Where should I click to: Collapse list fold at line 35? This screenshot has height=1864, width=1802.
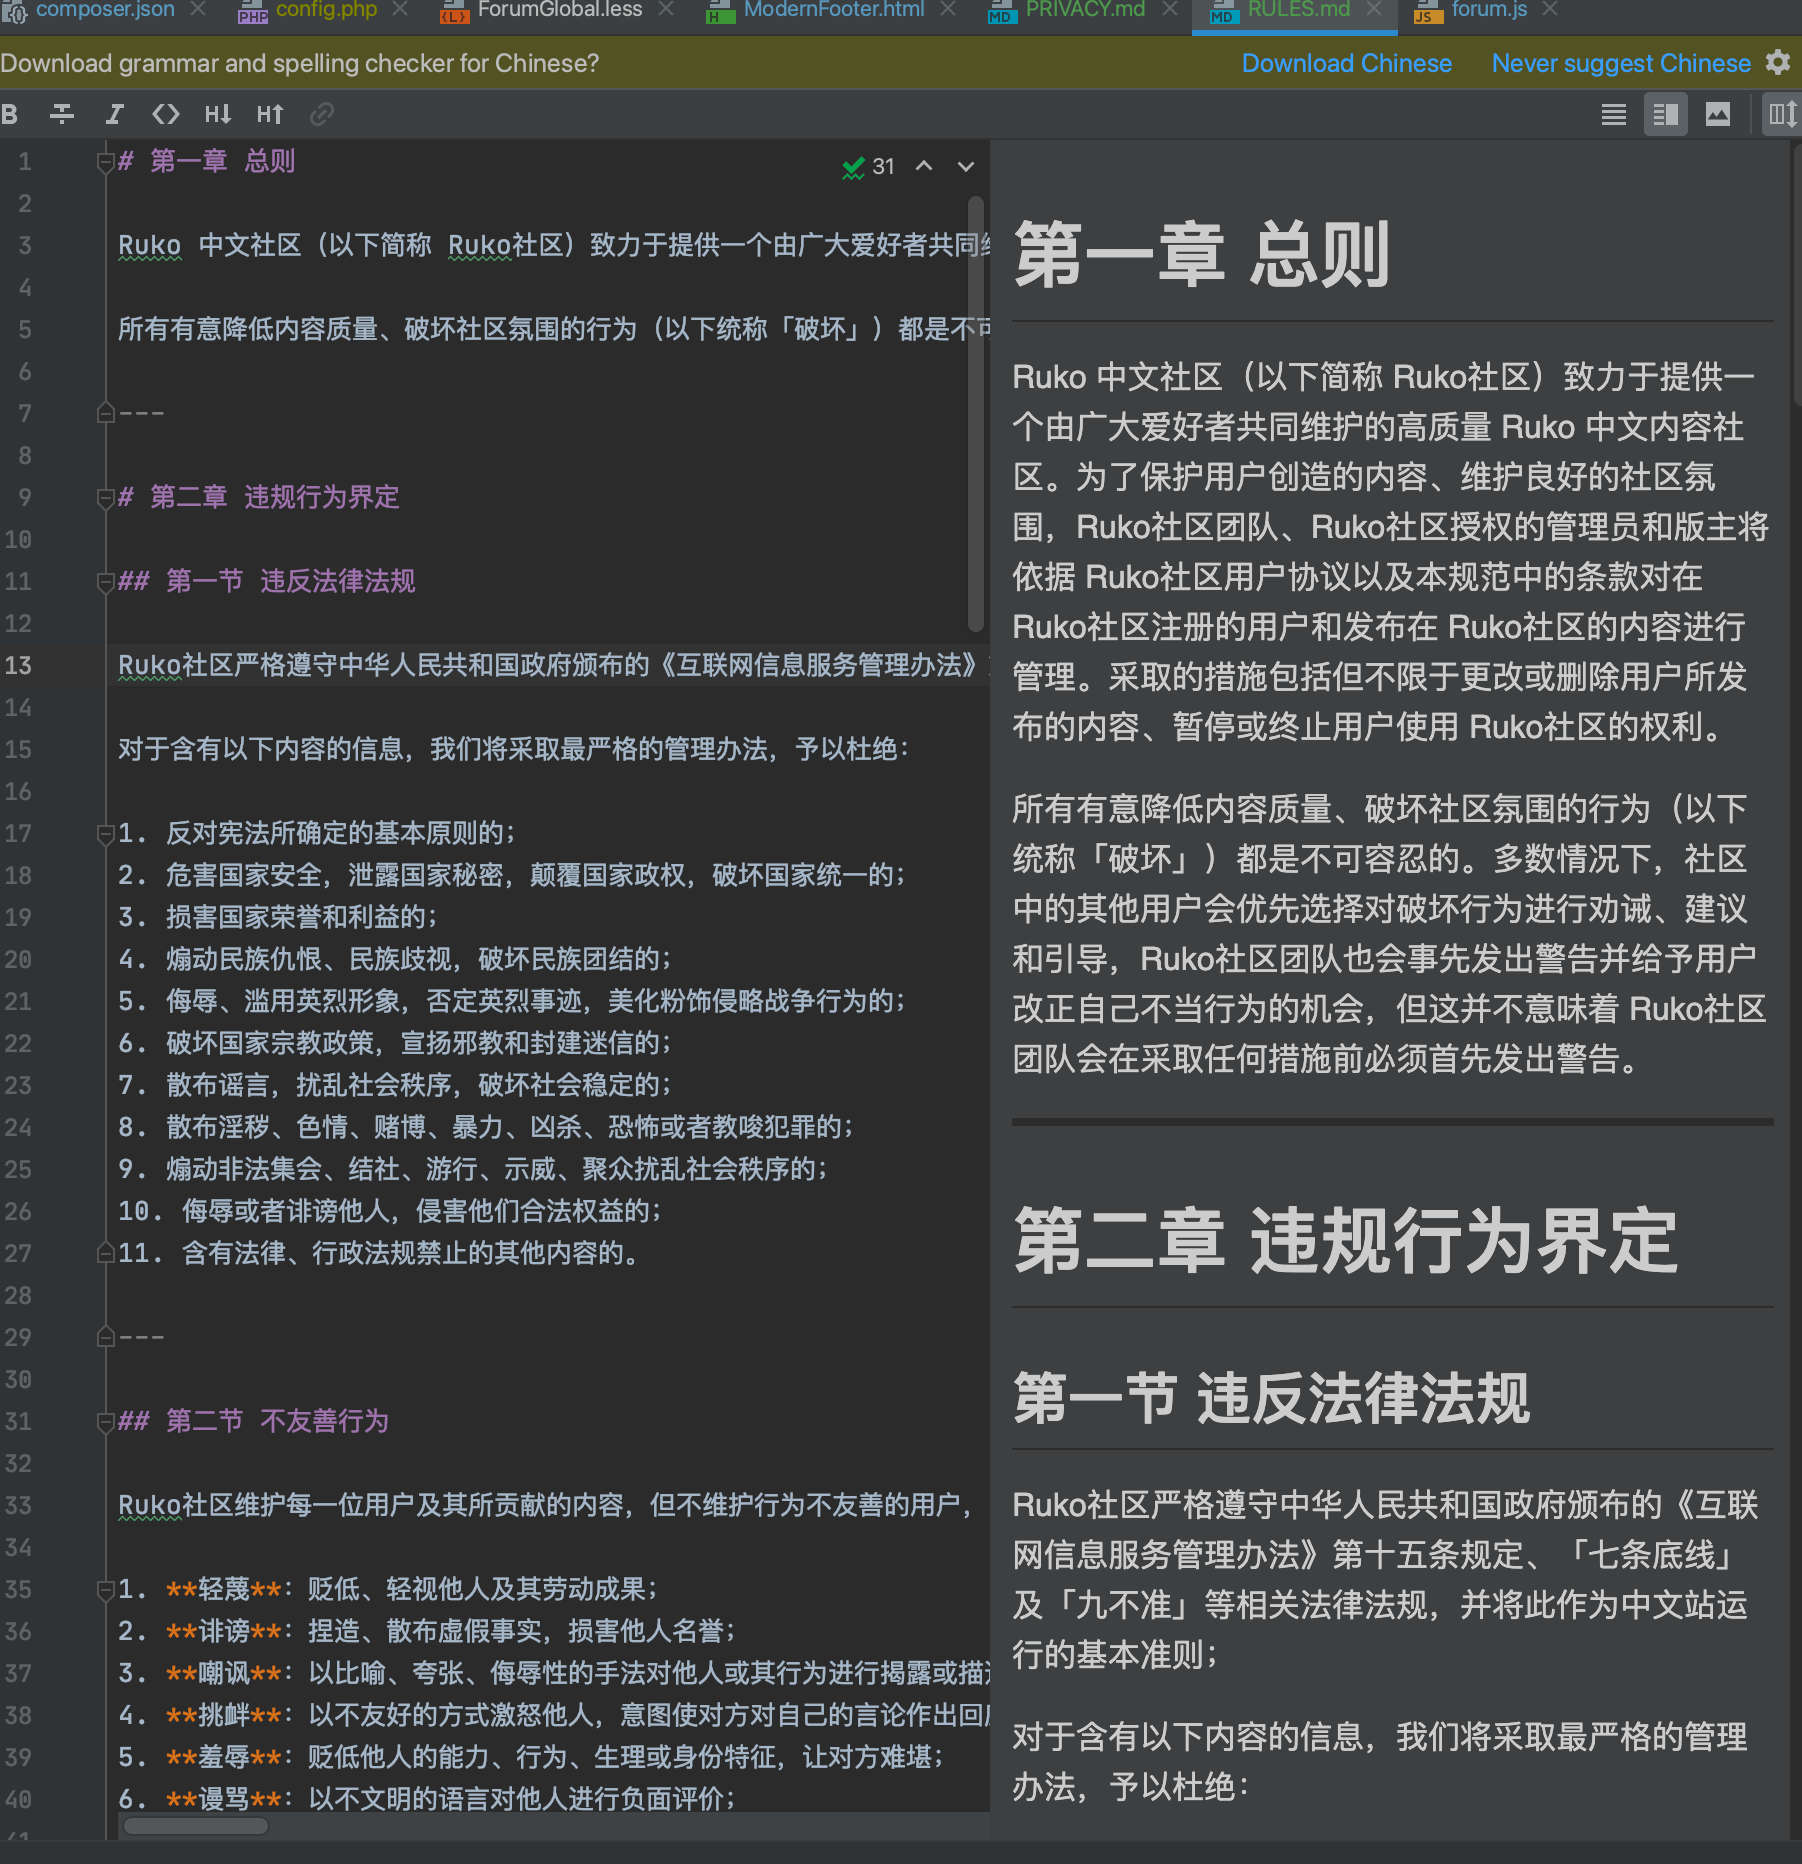105,1589
